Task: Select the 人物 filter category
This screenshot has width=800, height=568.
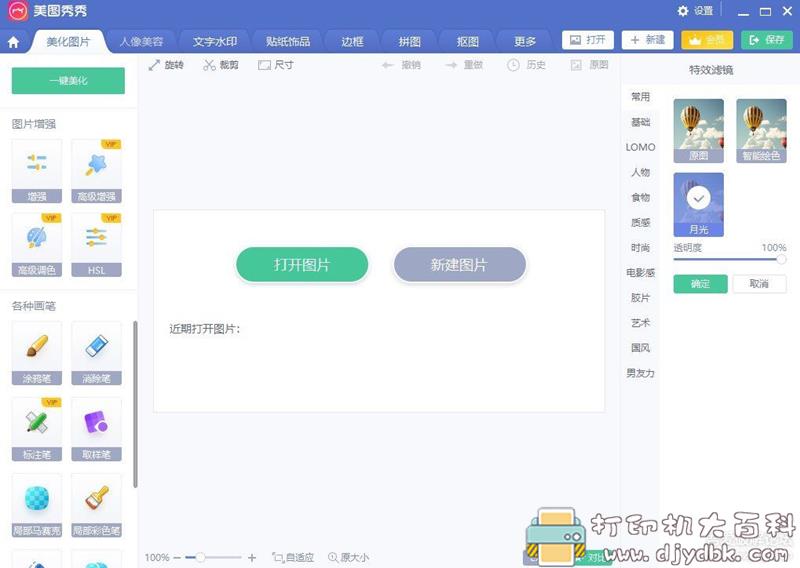Action: coord(640,172)
